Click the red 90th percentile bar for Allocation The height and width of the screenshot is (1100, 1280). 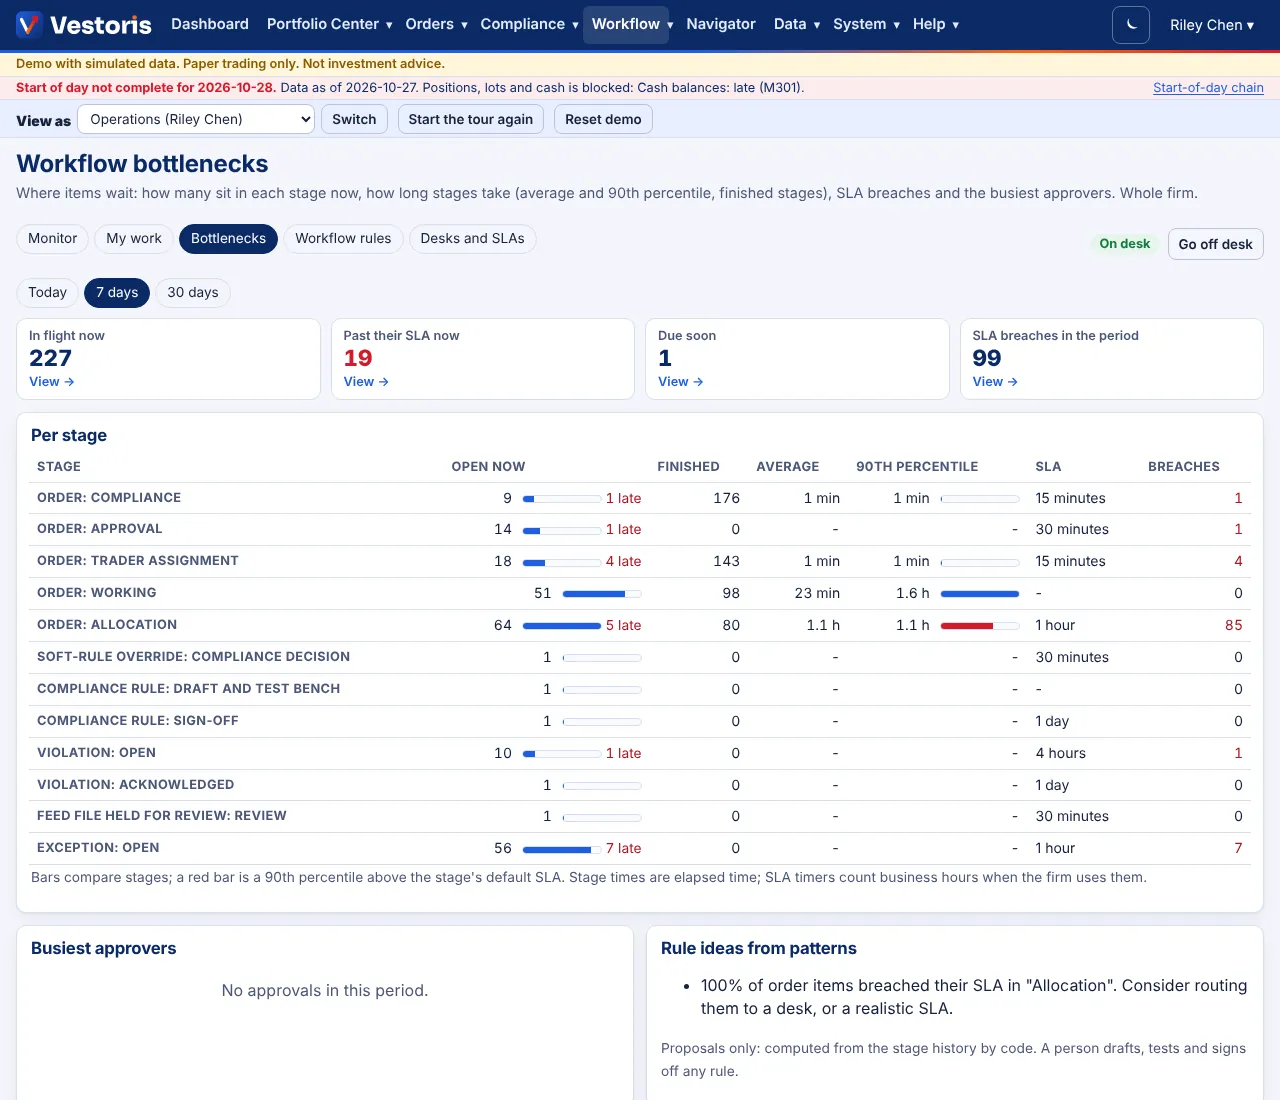(979, 626)
